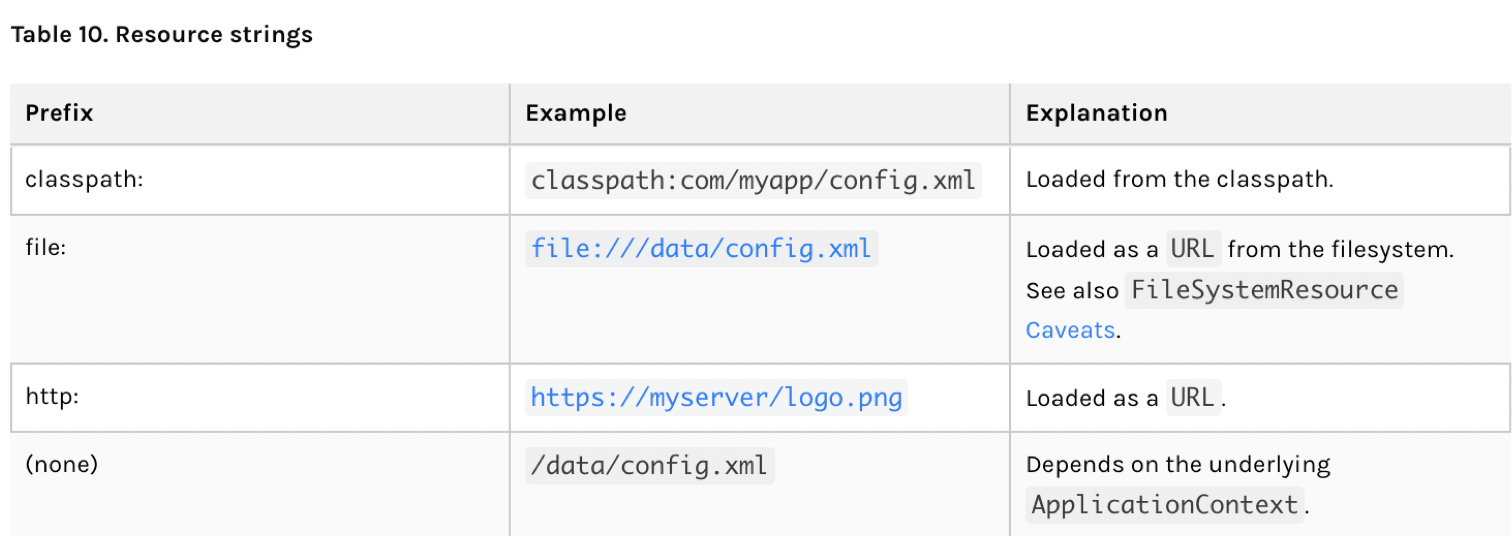Screen dimensions: 1512x536
Task: Click the Example column header
Action: click(576, 113)
